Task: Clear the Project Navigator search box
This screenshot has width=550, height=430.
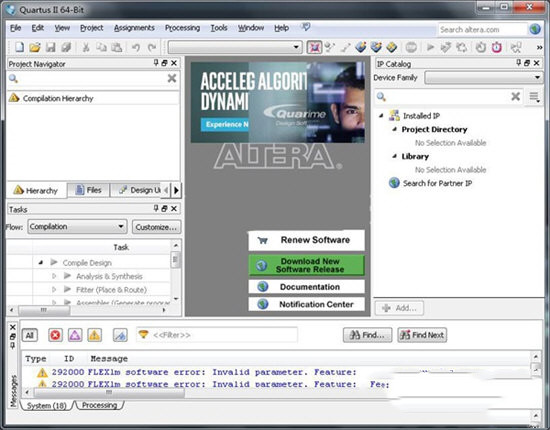Action: point(172,78)
